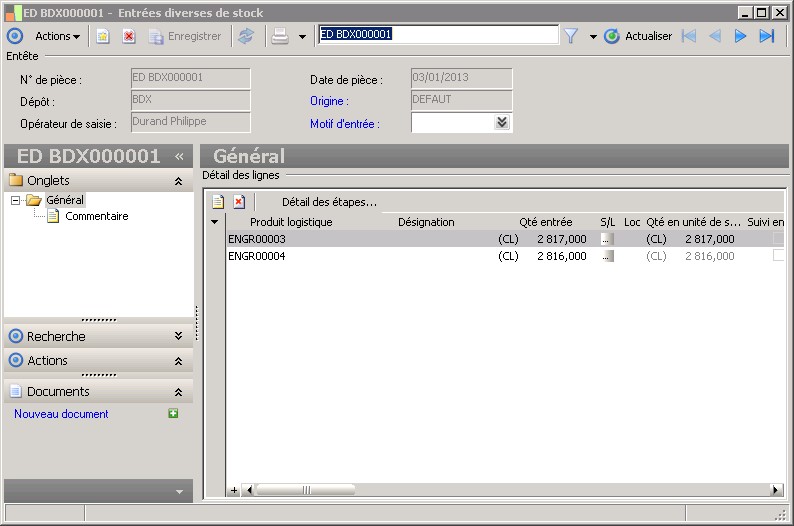Screen dimensions: 794x526
Task: Create a new document with toolbar icon
Action: (103, 36)
